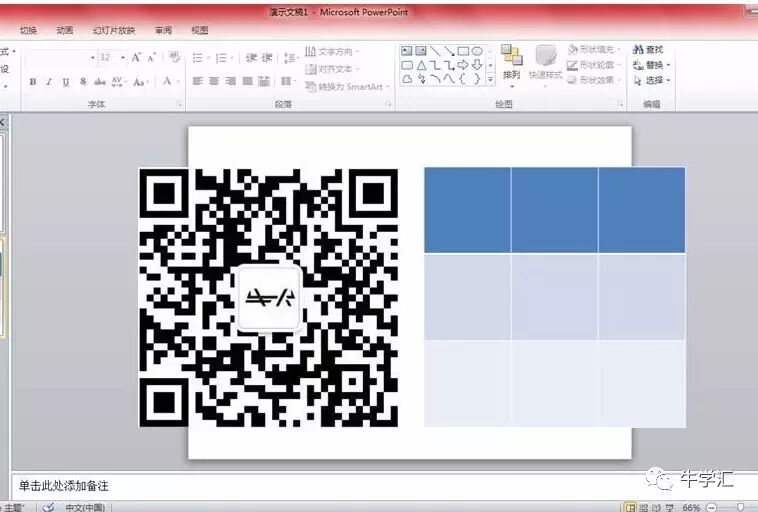This screenshot has width=758, height=512.
Task: Select the down block arrow shape
Action: 477,65
